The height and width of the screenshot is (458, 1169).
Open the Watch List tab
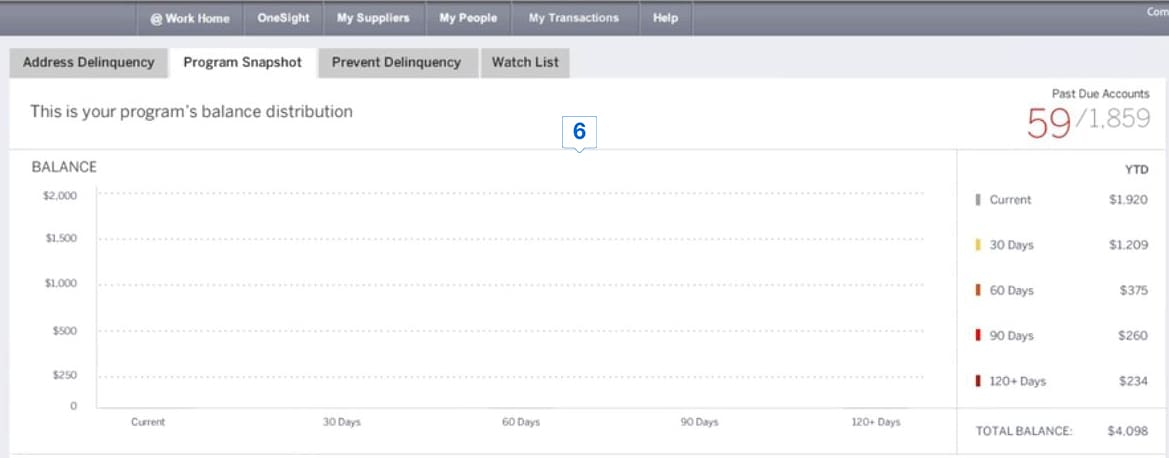[x=525, y=62]
